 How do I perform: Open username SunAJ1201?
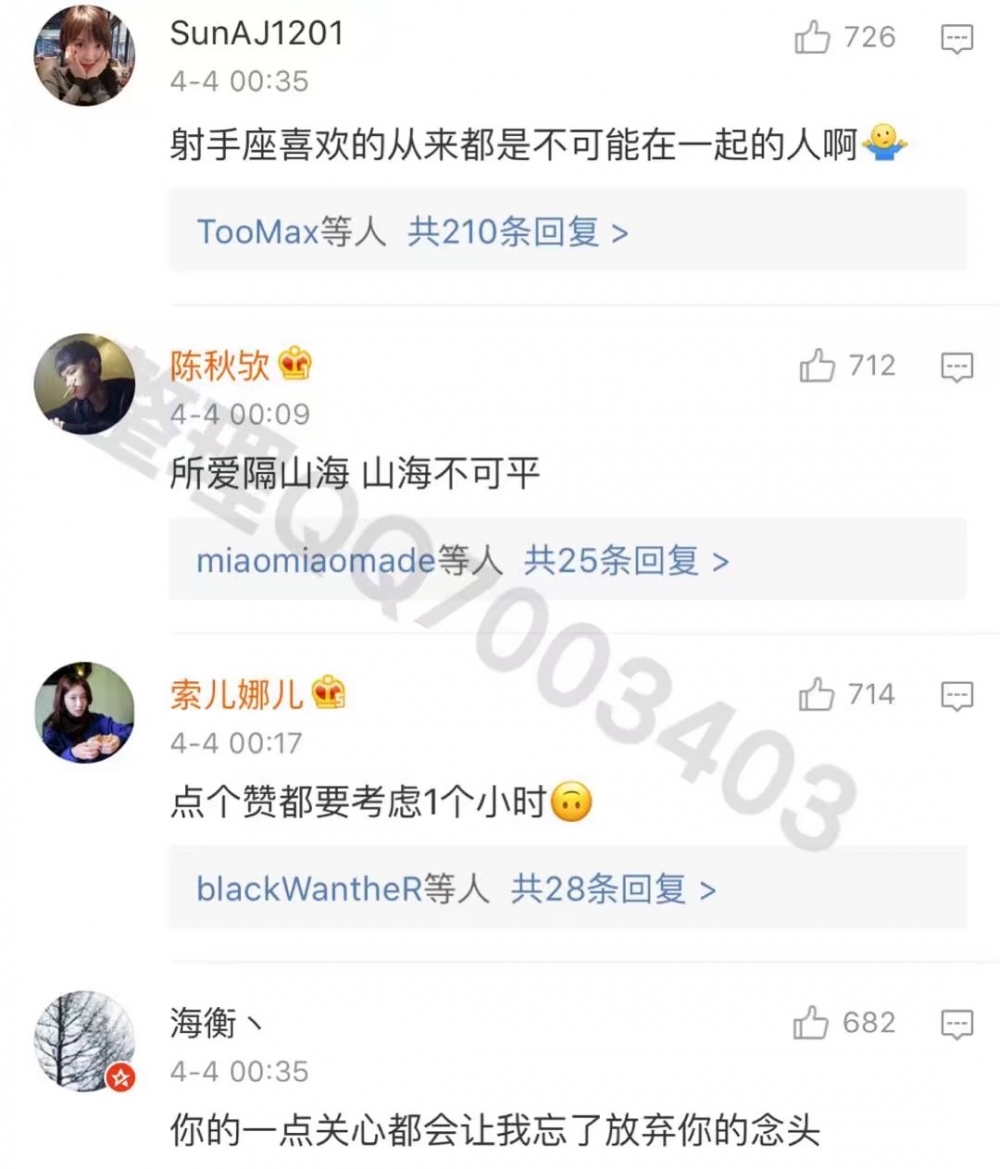(x=257, y=34)
